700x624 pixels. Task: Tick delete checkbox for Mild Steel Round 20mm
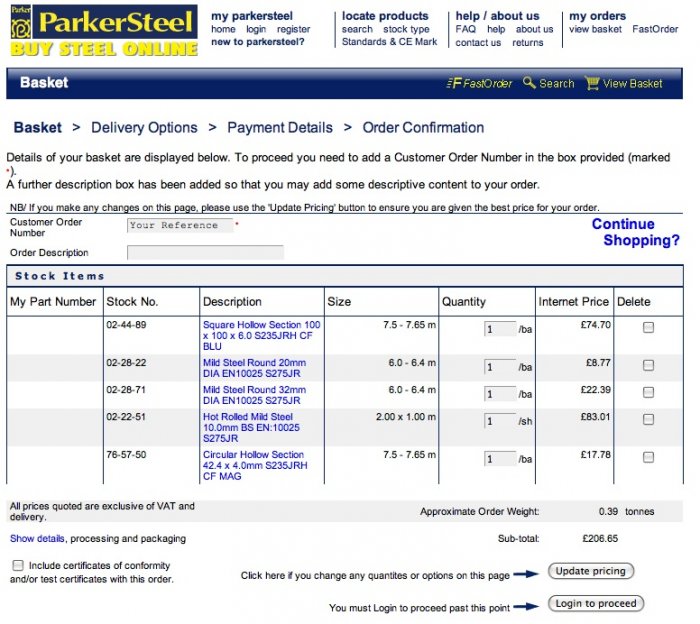pos(648,366)
